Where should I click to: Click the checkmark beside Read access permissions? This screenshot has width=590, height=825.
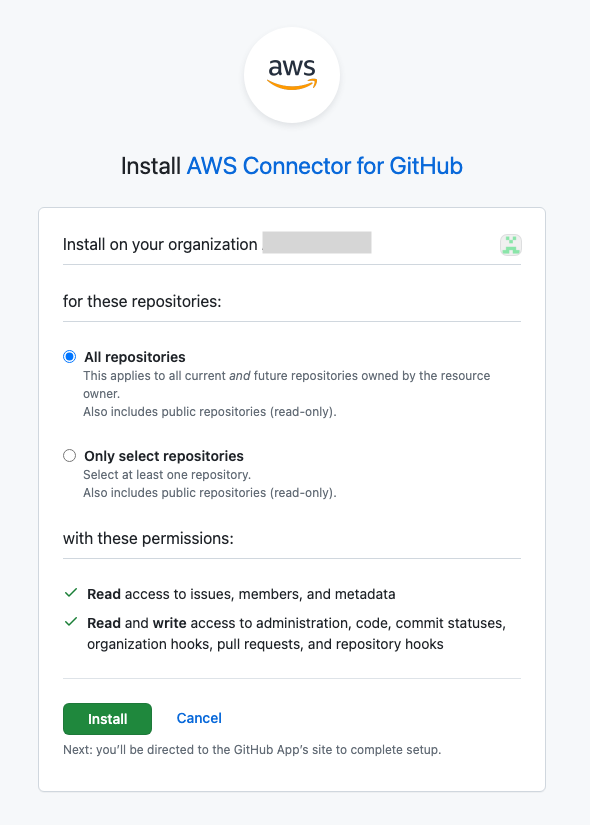pos(69,592)
